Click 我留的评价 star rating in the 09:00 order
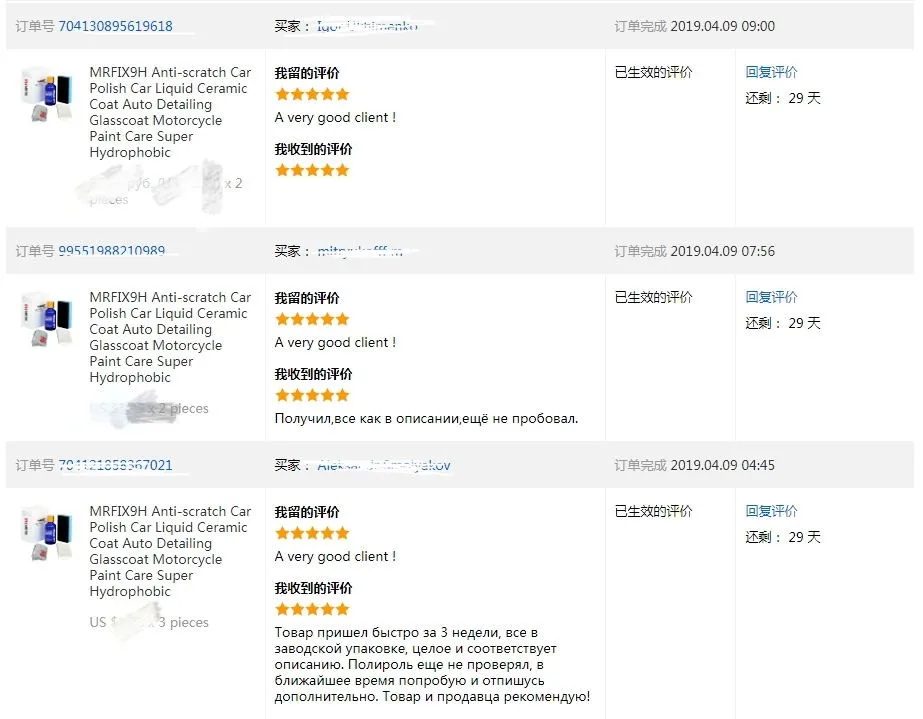The image size is (923, 719). pyautogui.click(x=312, y=94)
